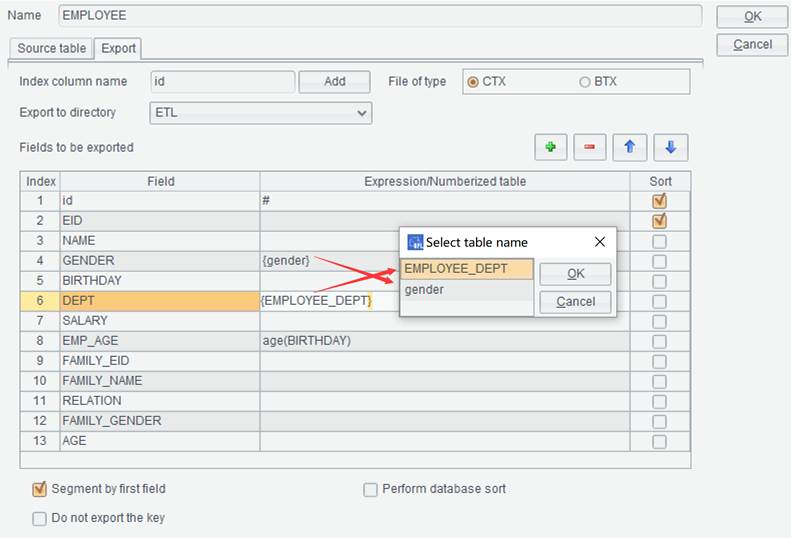Uncheck Segment by first field
This screenshot has width=791, height=538.
[39, 489]
